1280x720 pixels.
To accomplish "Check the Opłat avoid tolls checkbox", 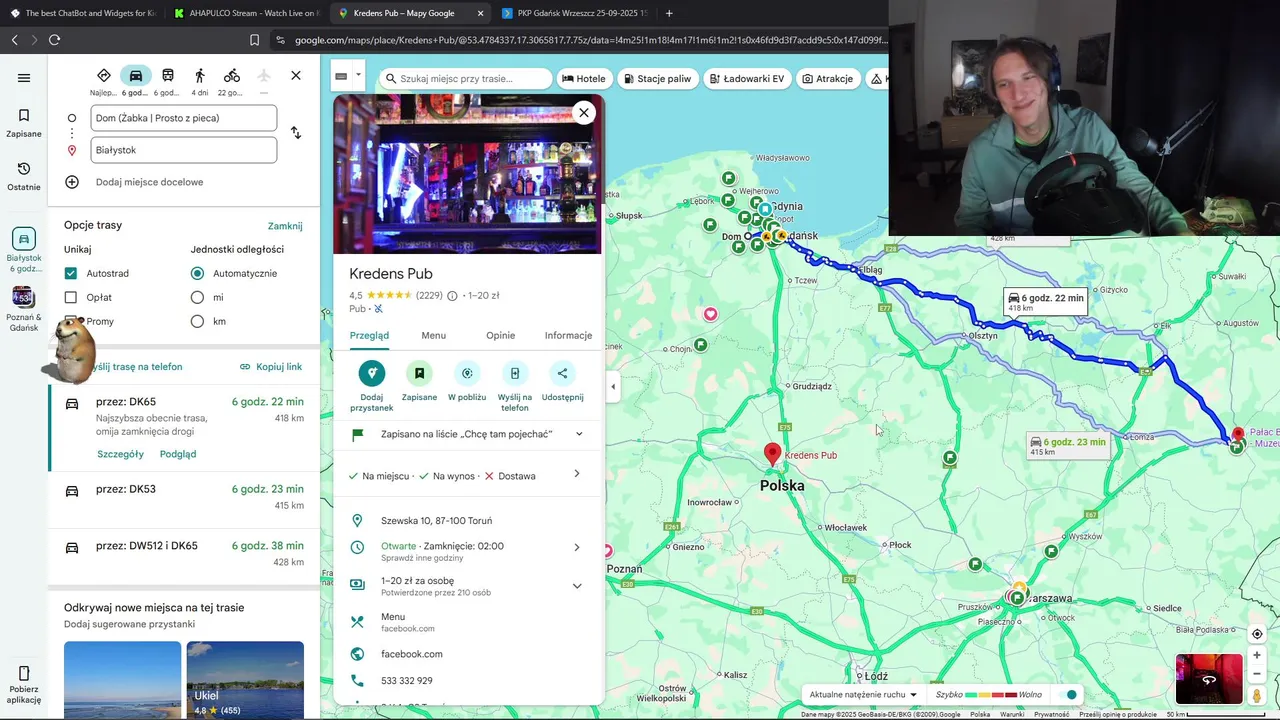I will (x=70, y=297).
